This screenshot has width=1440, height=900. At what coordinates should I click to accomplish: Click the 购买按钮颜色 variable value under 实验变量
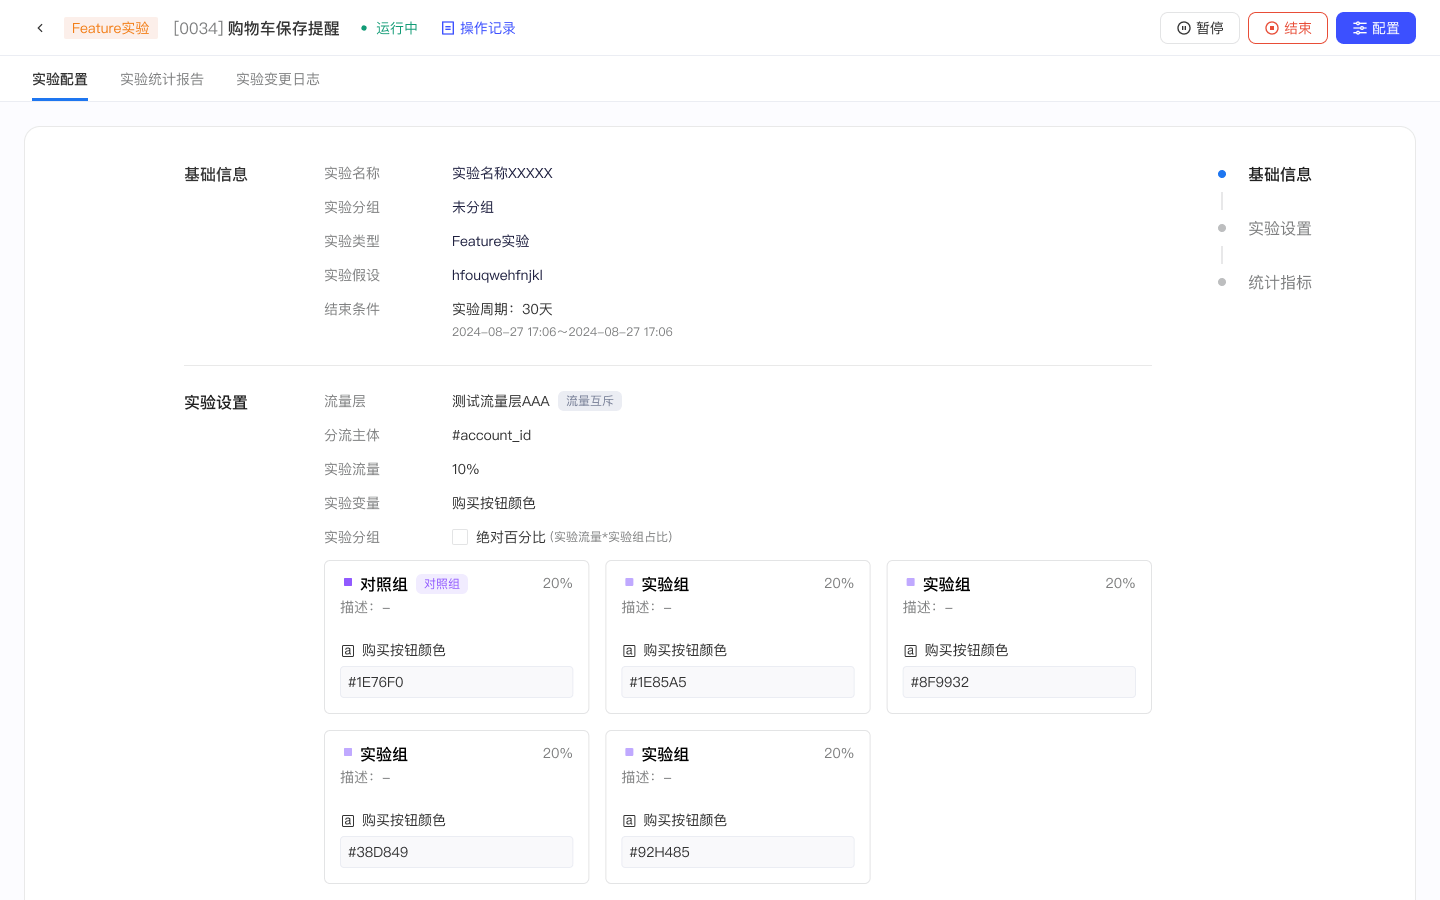pos(494,503)
